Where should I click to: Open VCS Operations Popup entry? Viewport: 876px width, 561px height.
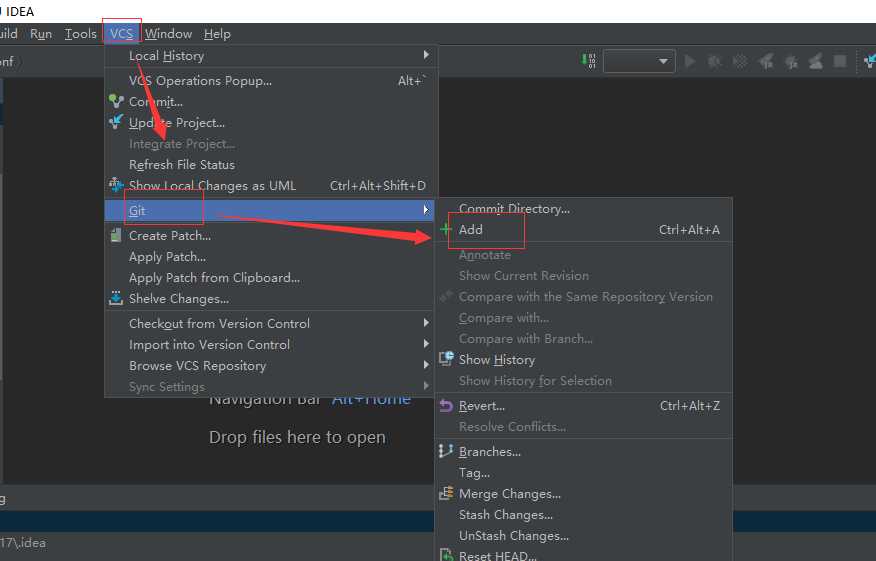click(200, 80)
